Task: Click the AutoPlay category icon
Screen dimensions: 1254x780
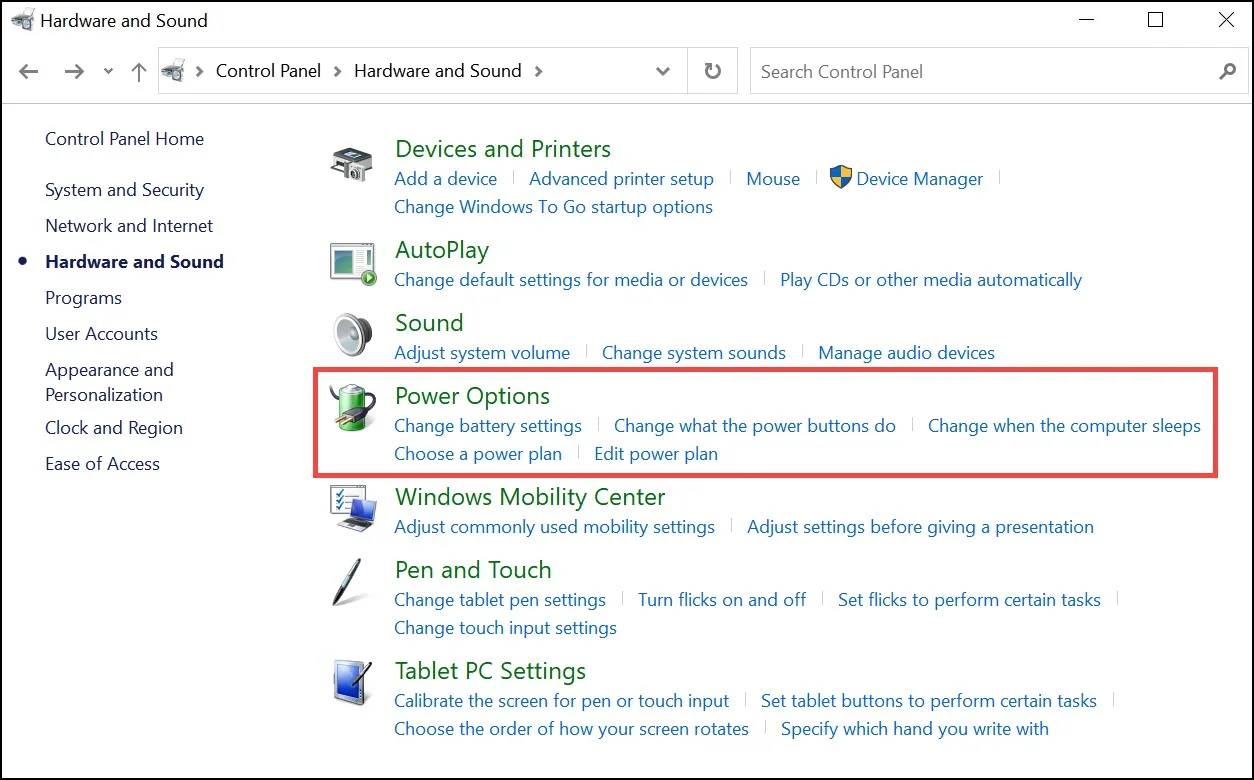Action: (x=353, y=263)
